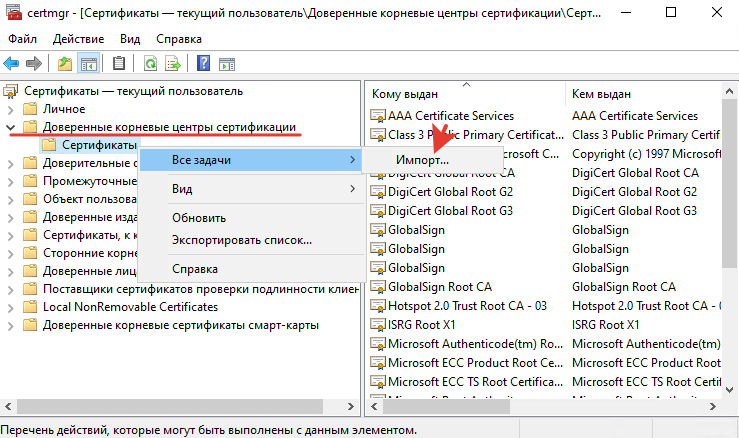Viewport: 739px width, 438px height.
Task: Go up one level with folder-arrow icon
Action: click(x=65, y=63)
